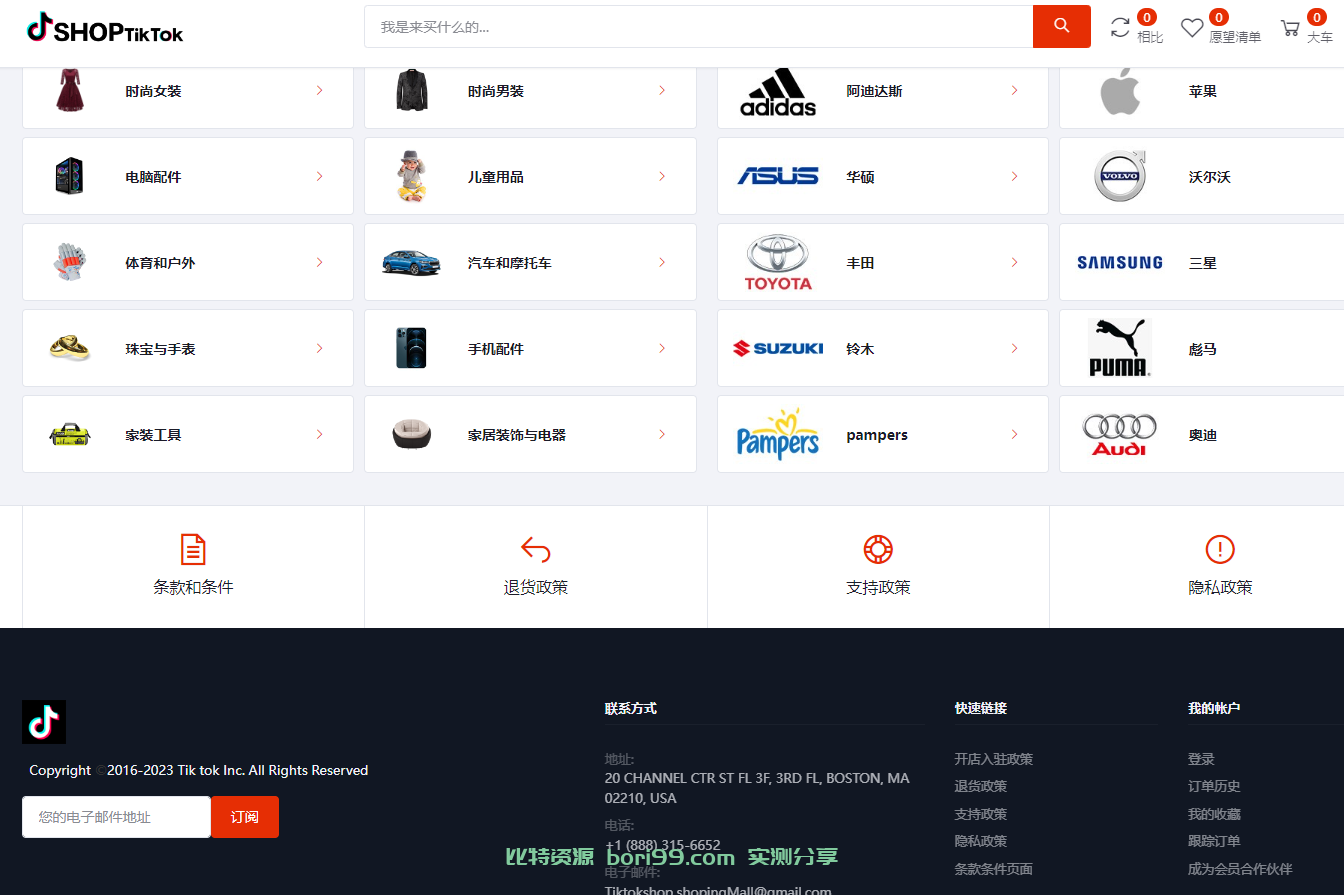
Task: Click the blue car image for 汽车和摩托车
Action: click(x=411, y=262)
